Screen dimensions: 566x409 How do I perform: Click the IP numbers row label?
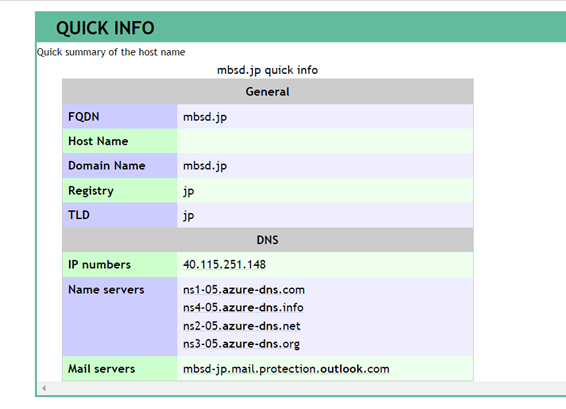(99, 265)
